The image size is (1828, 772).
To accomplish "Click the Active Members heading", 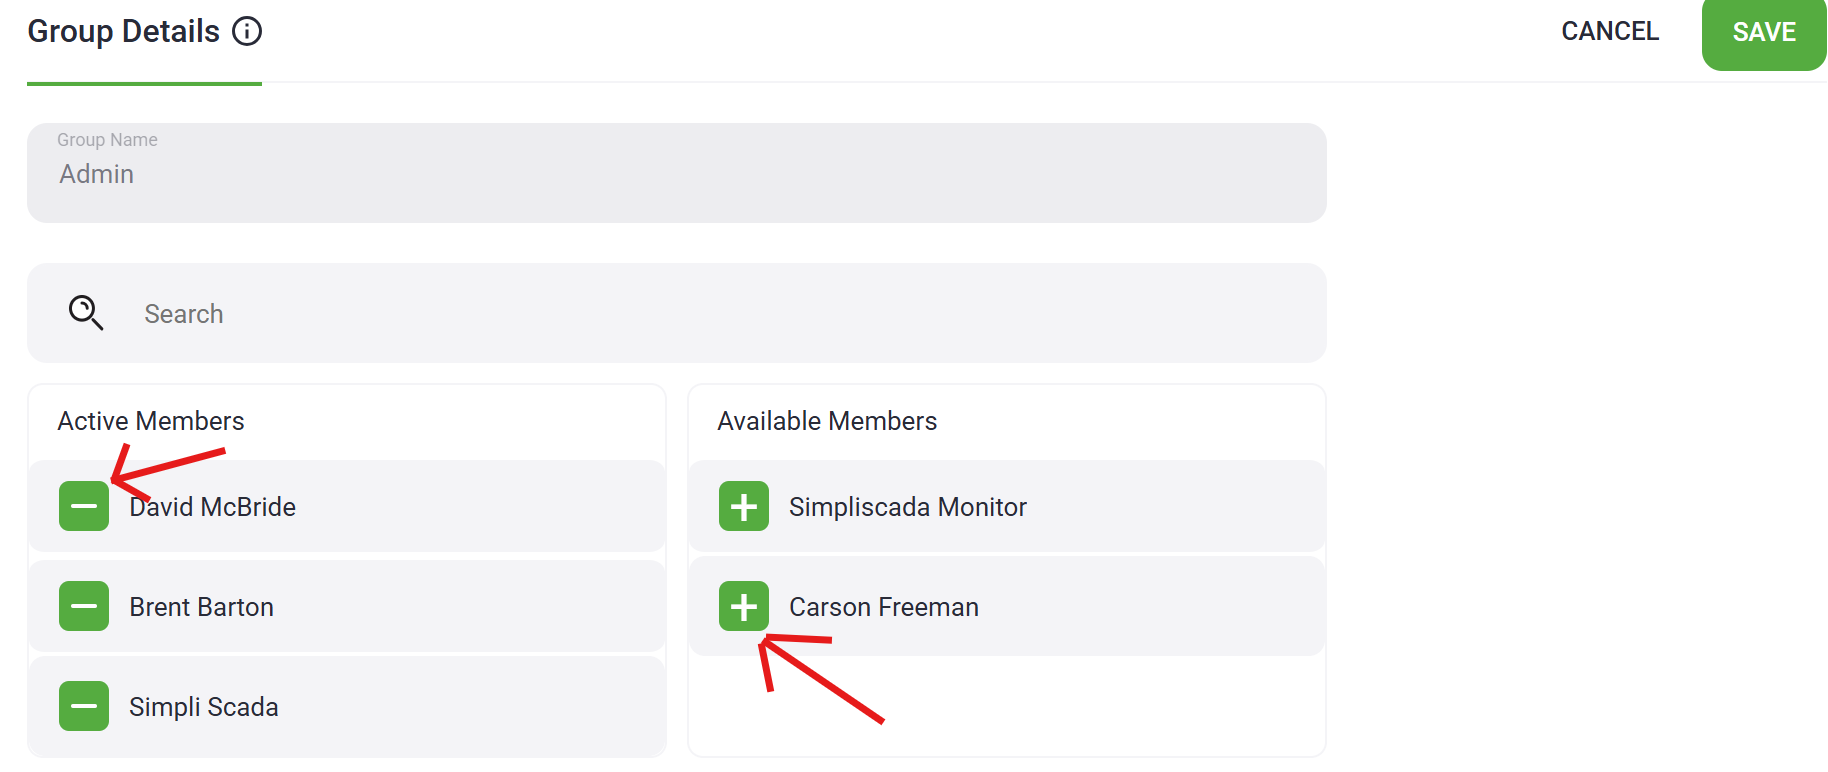I will click(x=151, y=421).
